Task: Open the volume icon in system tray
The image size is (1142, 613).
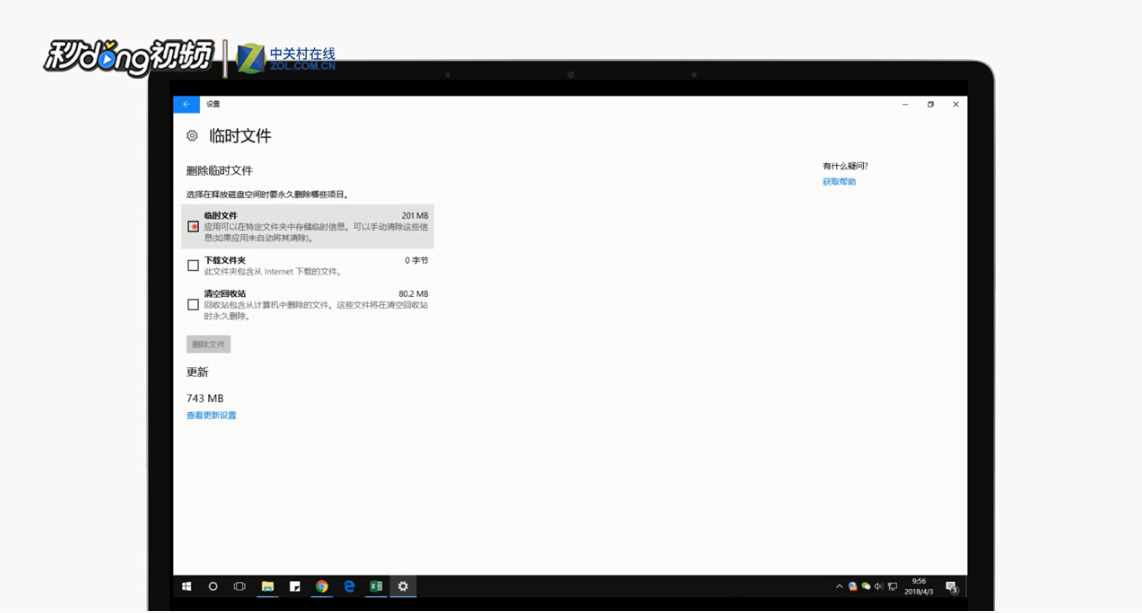Action: point(879,587)
